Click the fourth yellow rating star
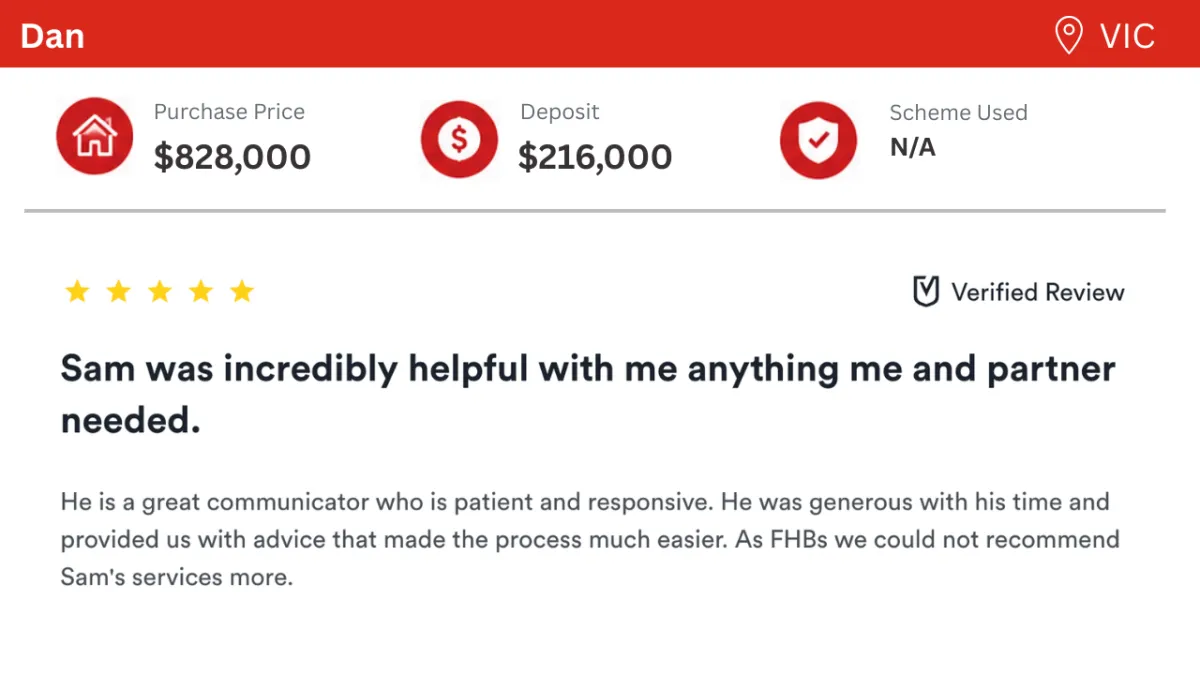 201,292
